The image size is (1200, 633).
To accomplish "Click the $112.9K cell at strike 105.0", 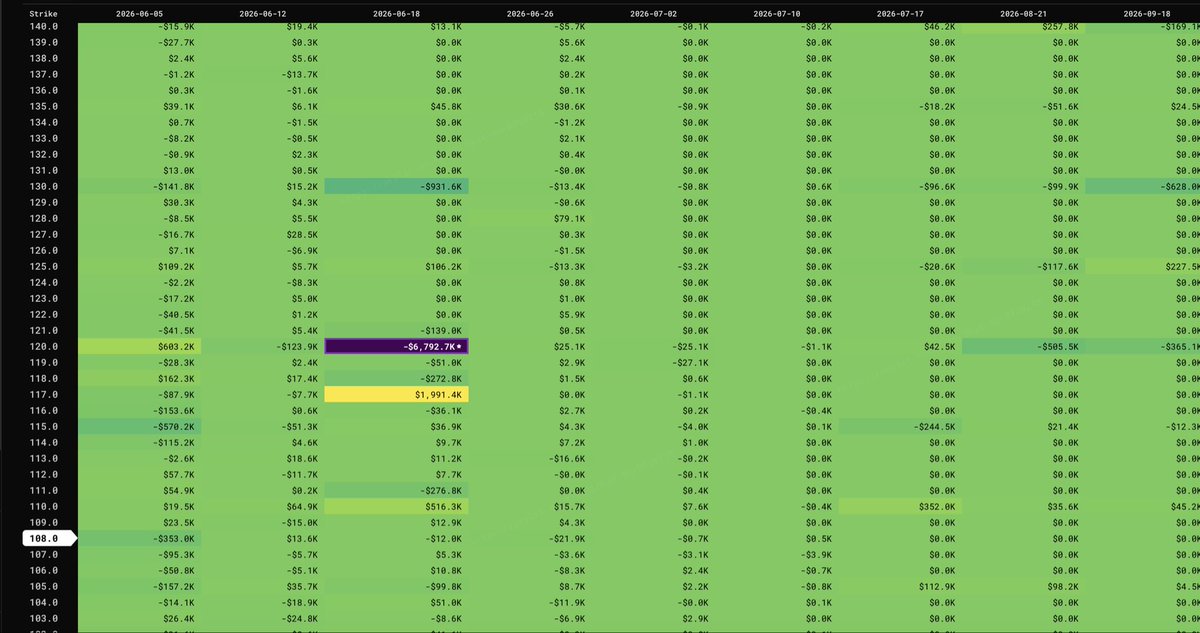I will tap(901, 586).
